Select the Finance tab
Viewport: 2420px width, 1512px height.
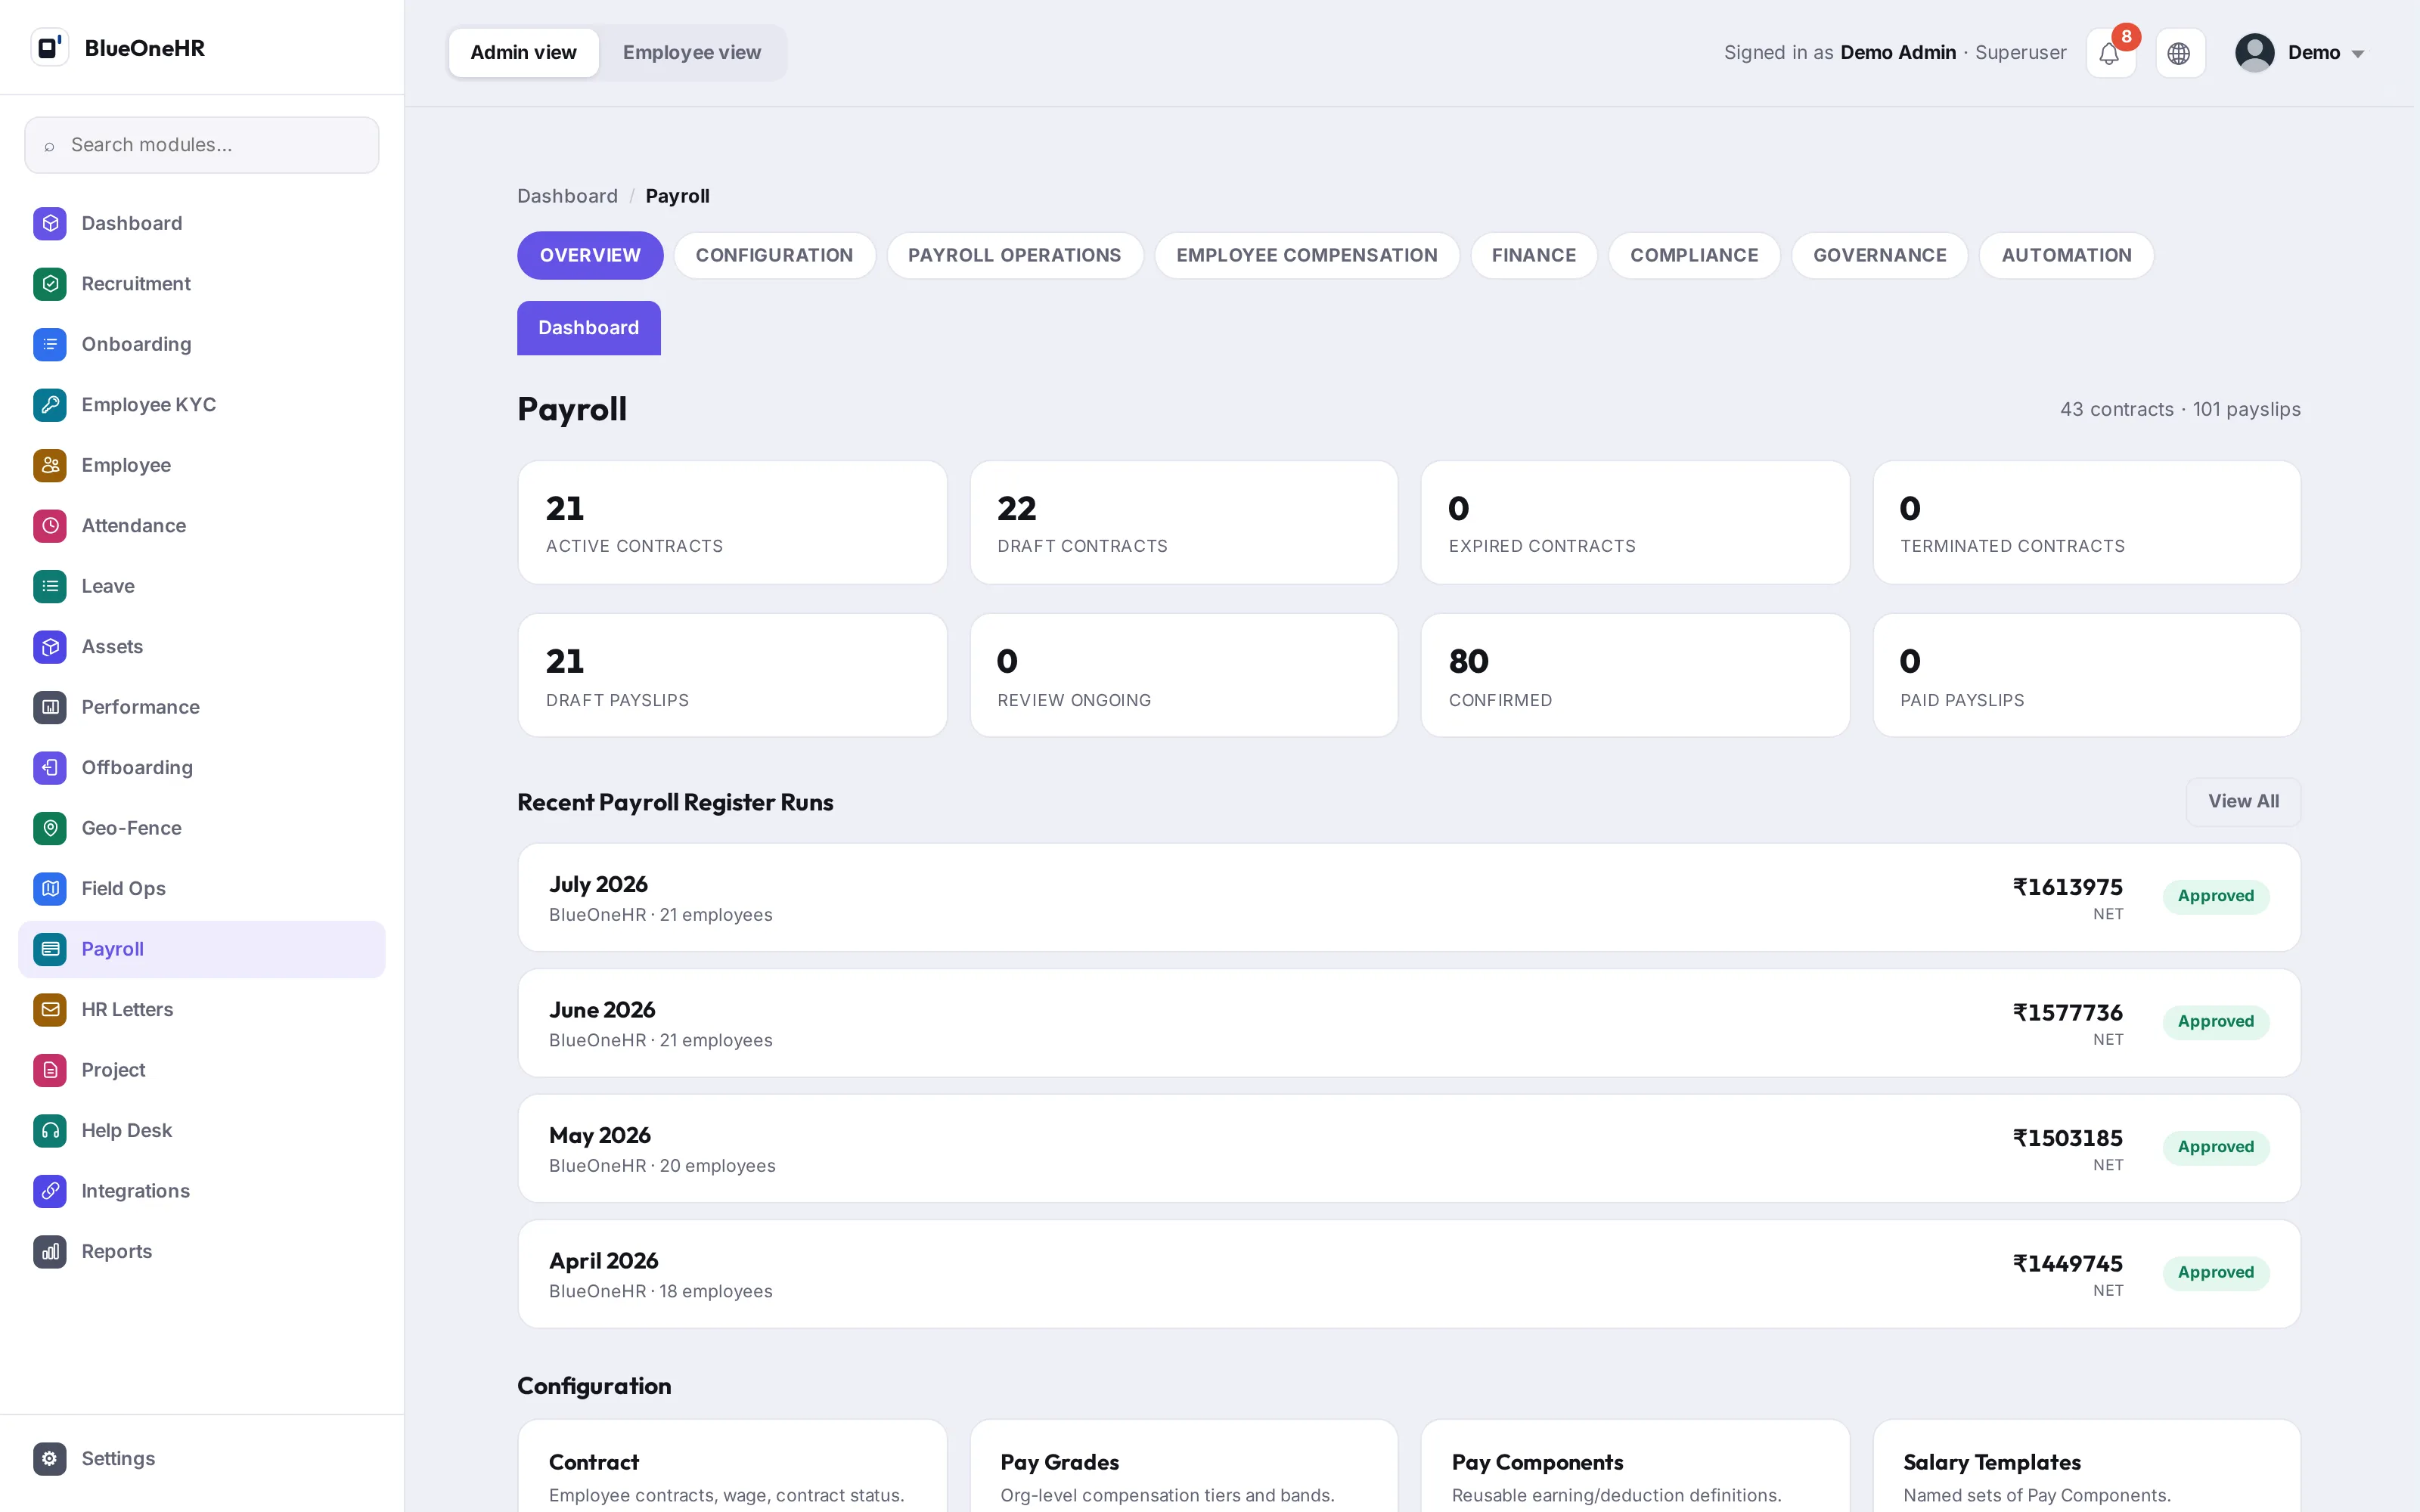[1533, 255]
